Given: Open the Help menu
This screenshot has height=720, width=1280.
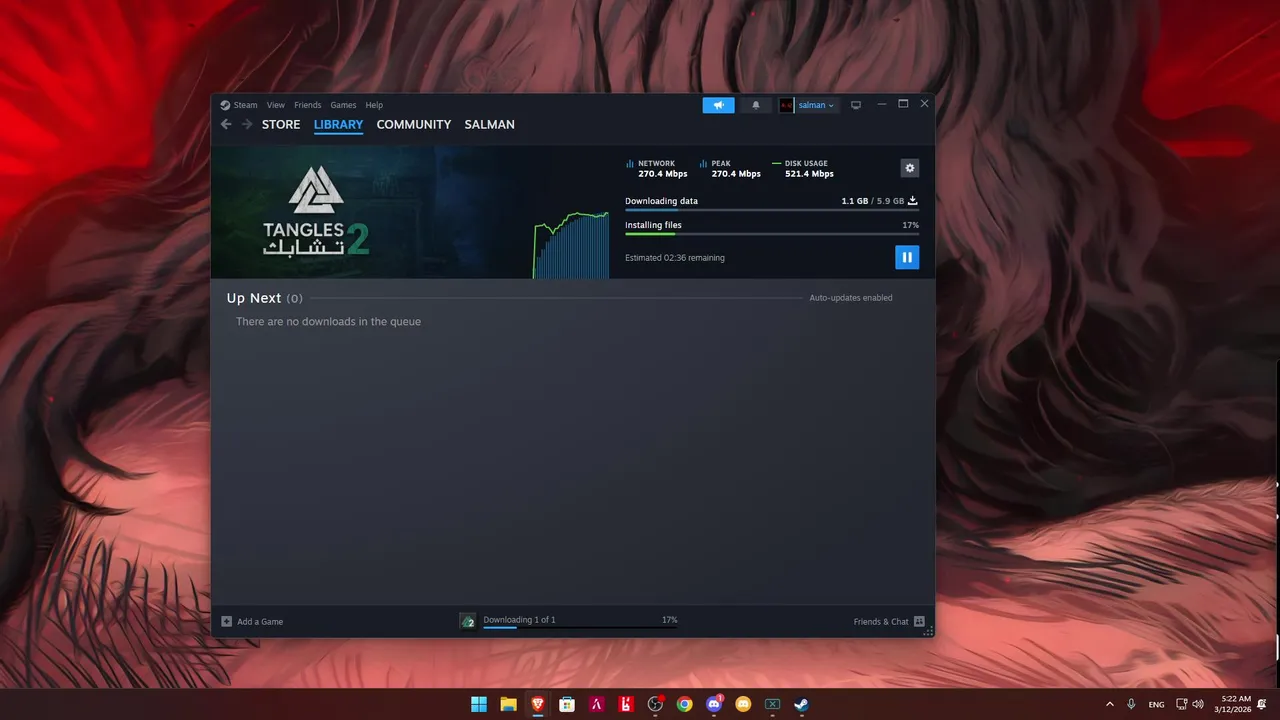Looking at the screenshot, I should [374, 105].
